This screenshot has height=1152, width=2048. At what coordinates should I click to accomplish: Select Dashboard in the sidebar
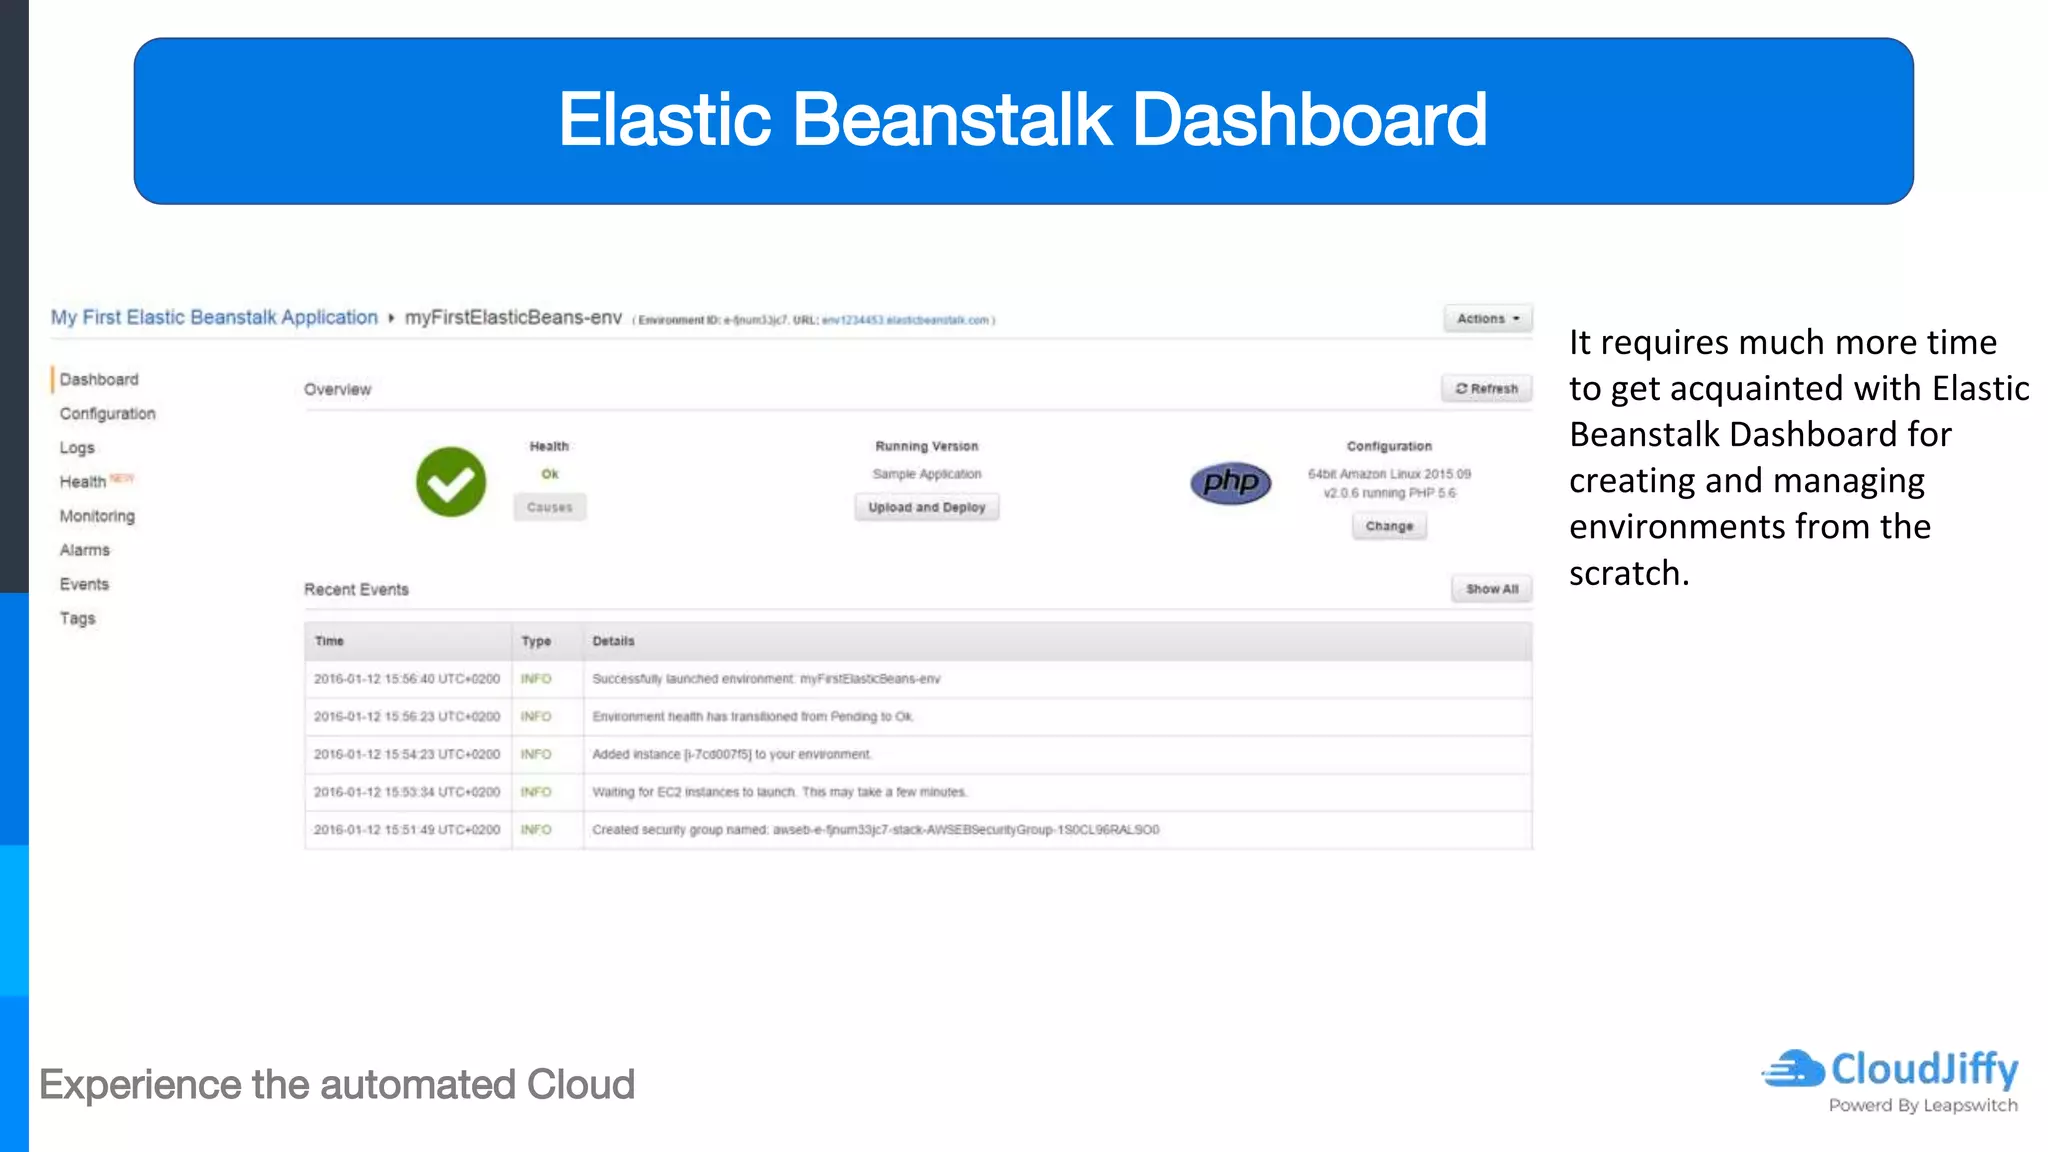[x=99, y=379]
